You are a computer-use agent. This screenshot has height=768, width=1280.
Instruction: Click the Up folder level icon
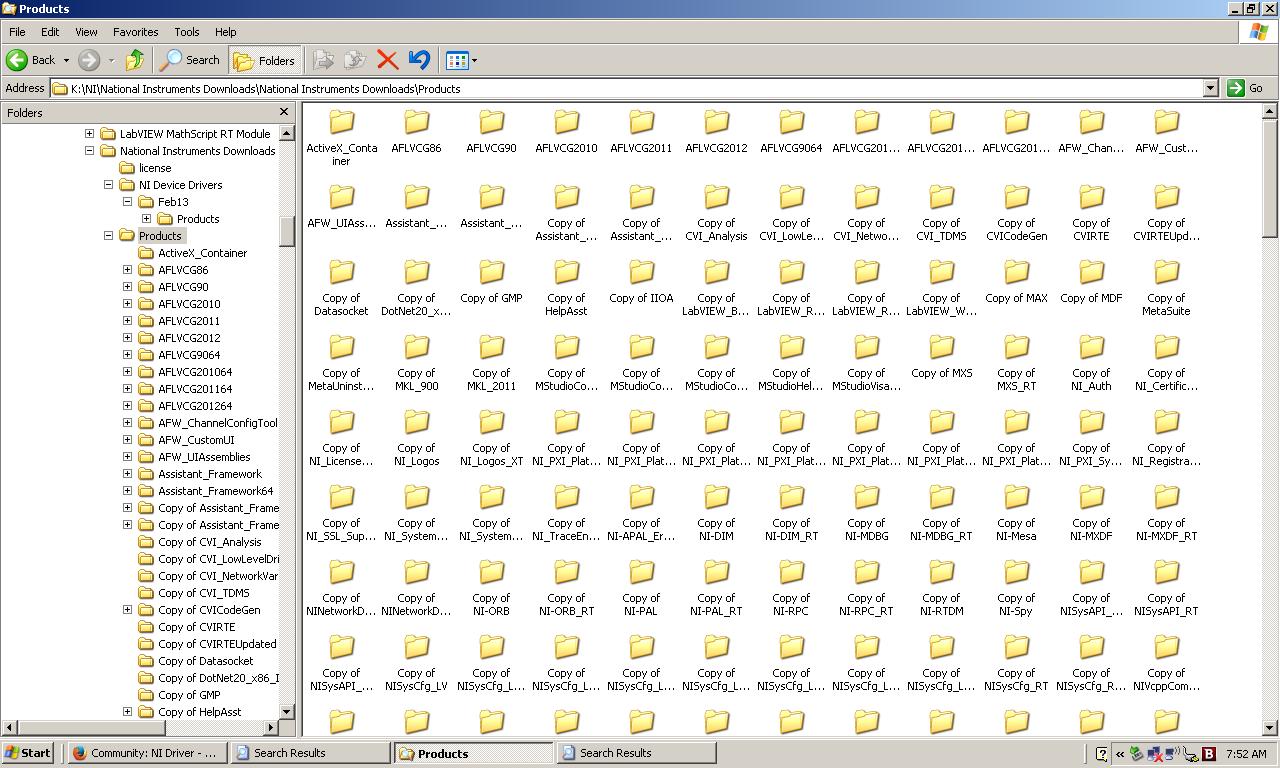tap(135, 60)
